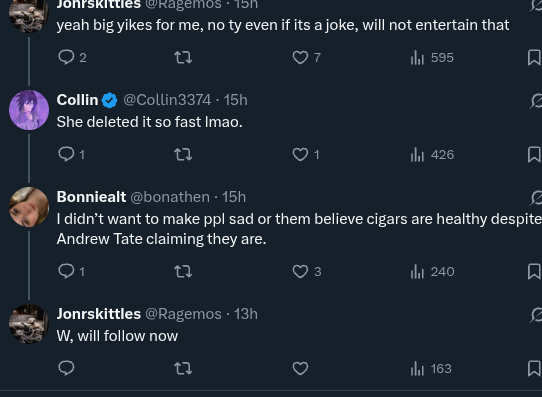Like Bonniealt's tweet with 3 likes
This screenshot has height=397, width=542.
[307, 272]
